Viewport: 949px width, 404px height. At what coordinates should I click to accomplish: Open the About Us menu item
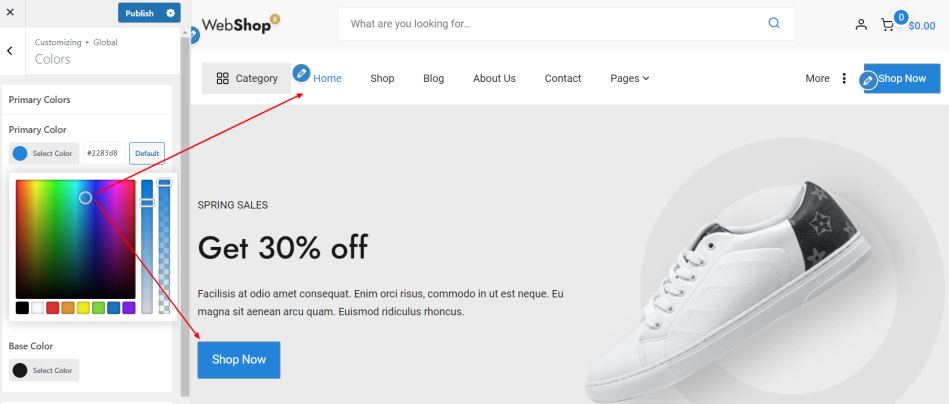click(494, 78)
